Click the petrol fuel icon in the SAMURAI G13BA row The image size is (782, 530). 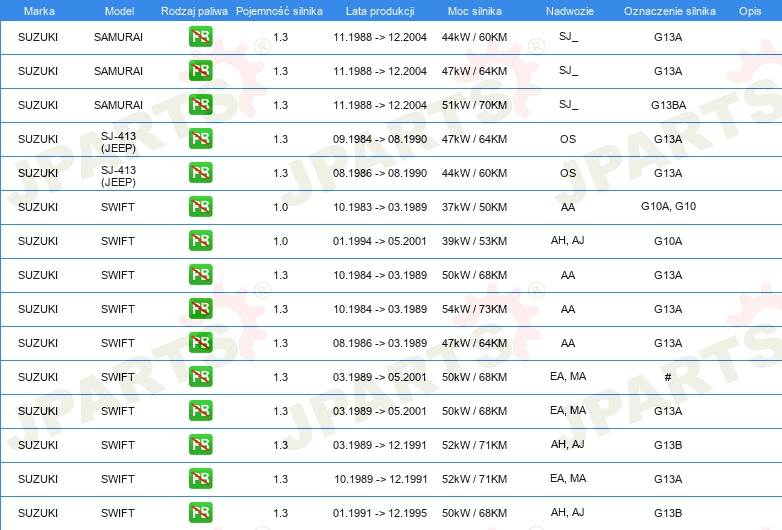pos(200,104)
